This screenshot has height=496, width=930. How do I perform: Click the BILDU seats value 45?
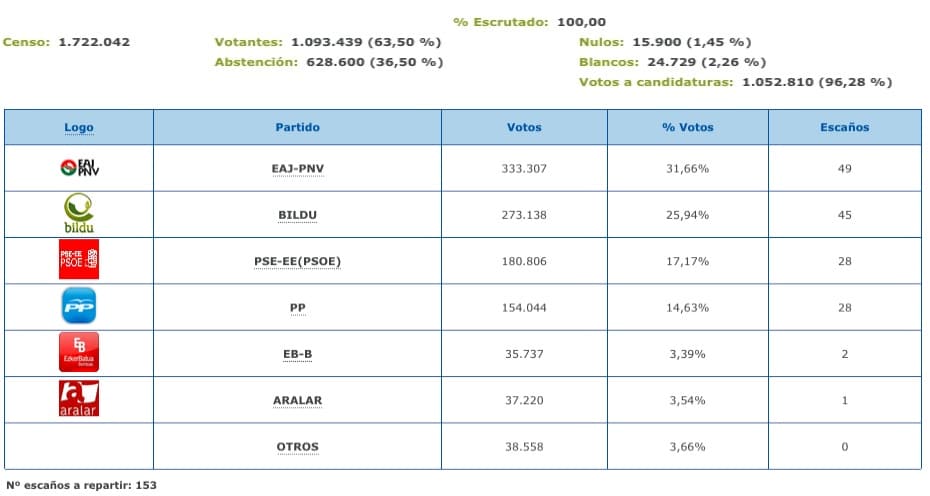click(x=845, y=215)
